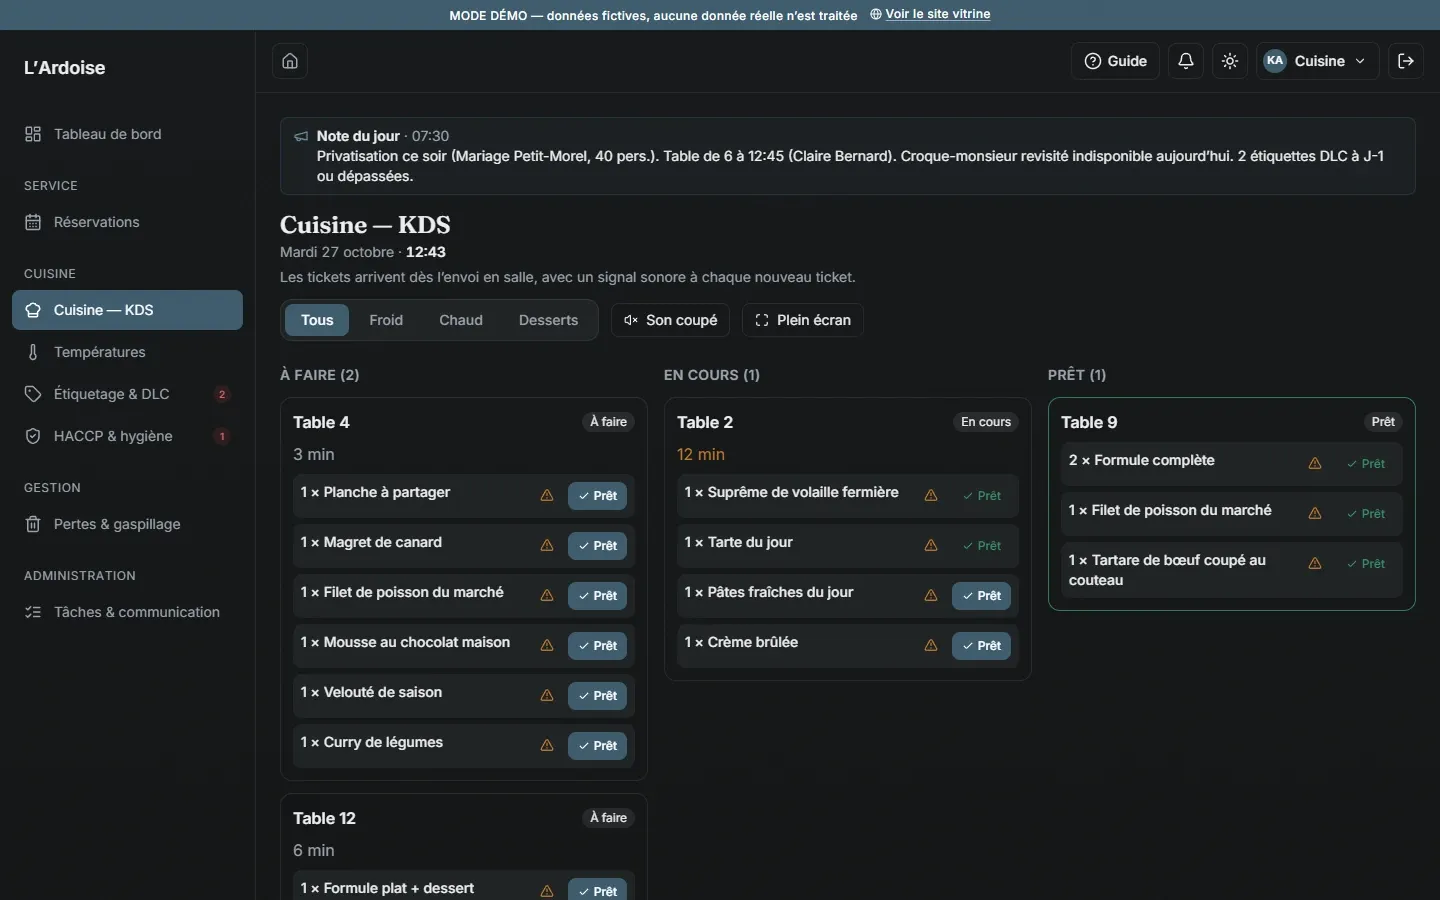Click the warning icon on Tartare de bœuf
Screen dimensions: 1440x900
coord(1315,564)
